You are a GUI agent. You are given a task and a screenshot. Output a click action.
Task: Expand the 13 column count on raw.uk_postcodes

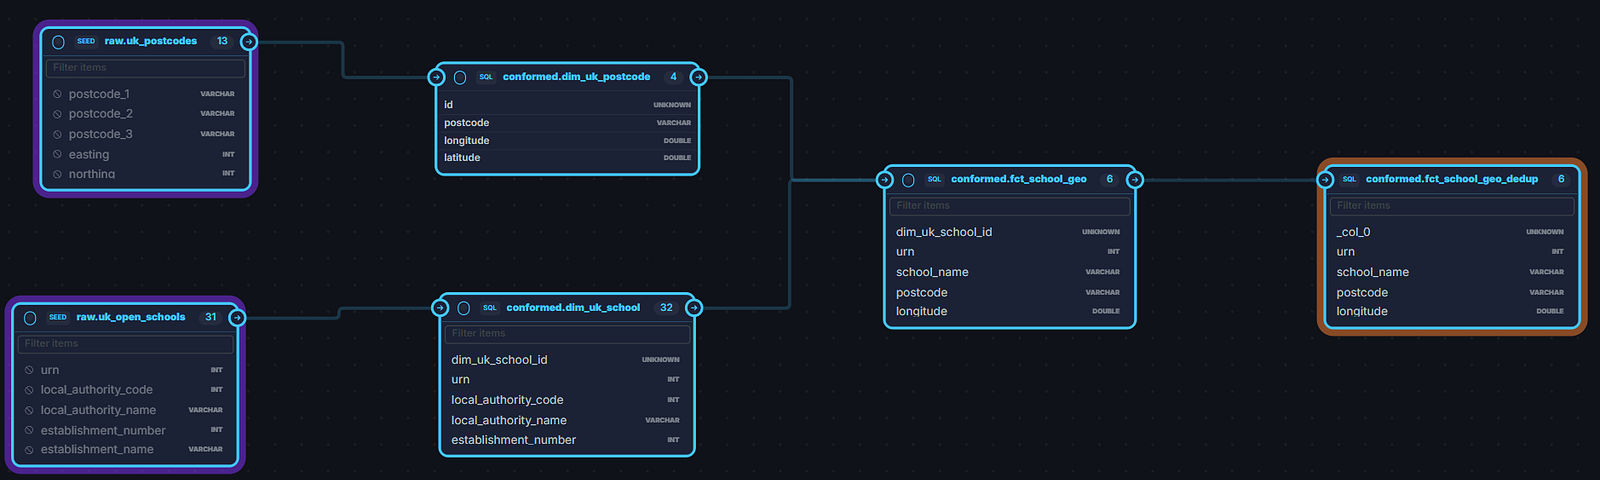point(222,41)
